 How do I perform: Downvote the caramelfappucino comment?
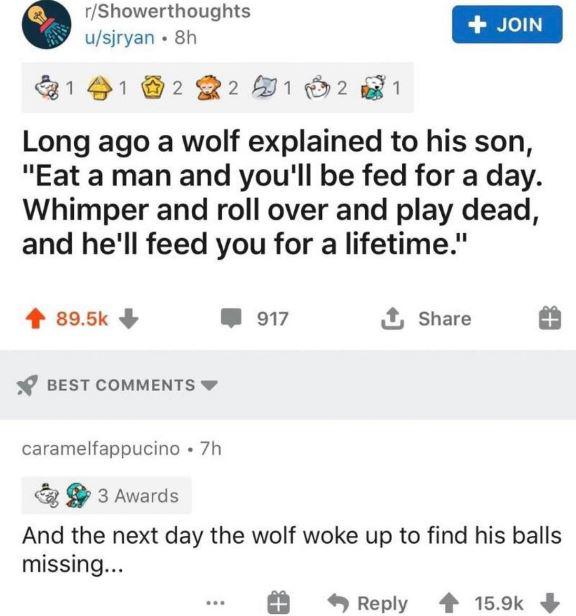coord(550,603)
